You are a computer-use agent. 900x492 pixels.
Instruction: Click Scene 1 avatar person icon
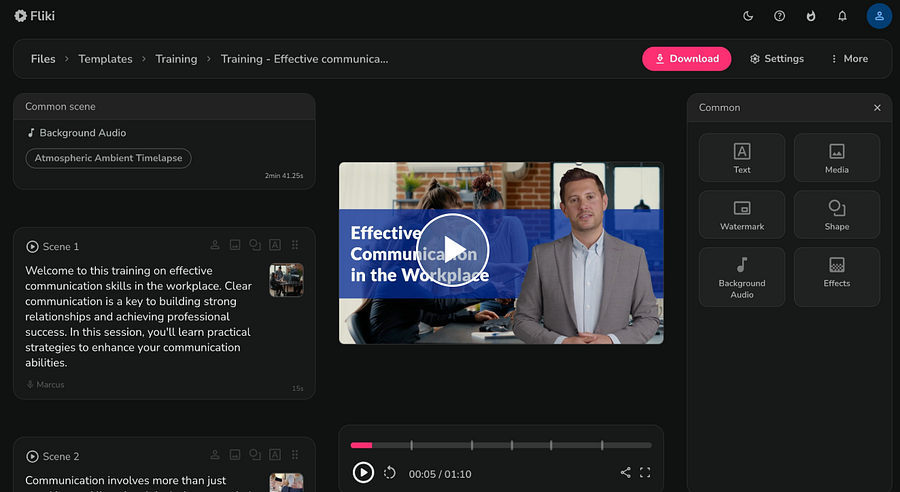[x=215, y=245]
